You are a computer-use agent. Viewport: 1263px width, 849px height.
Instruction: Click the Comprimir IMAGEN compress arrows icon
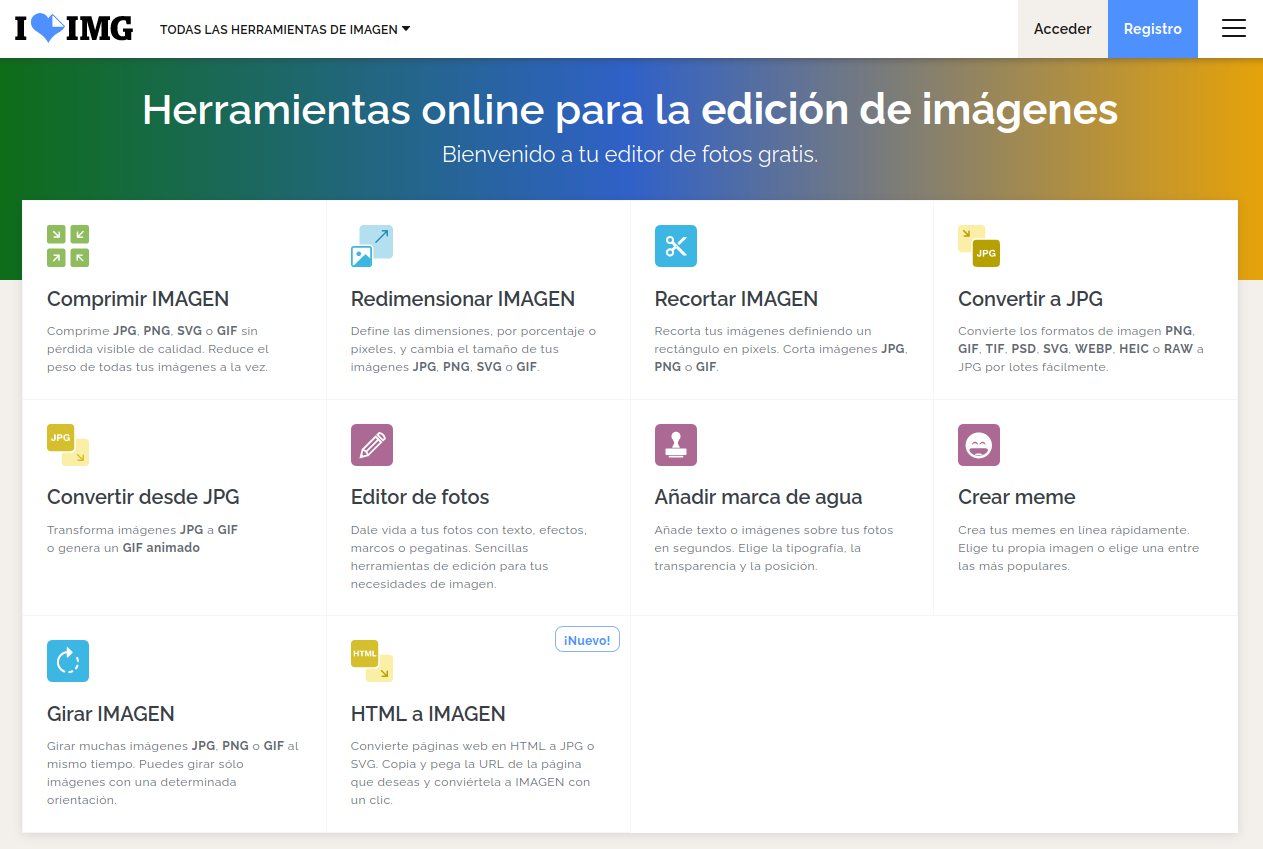tap(68, 246)
